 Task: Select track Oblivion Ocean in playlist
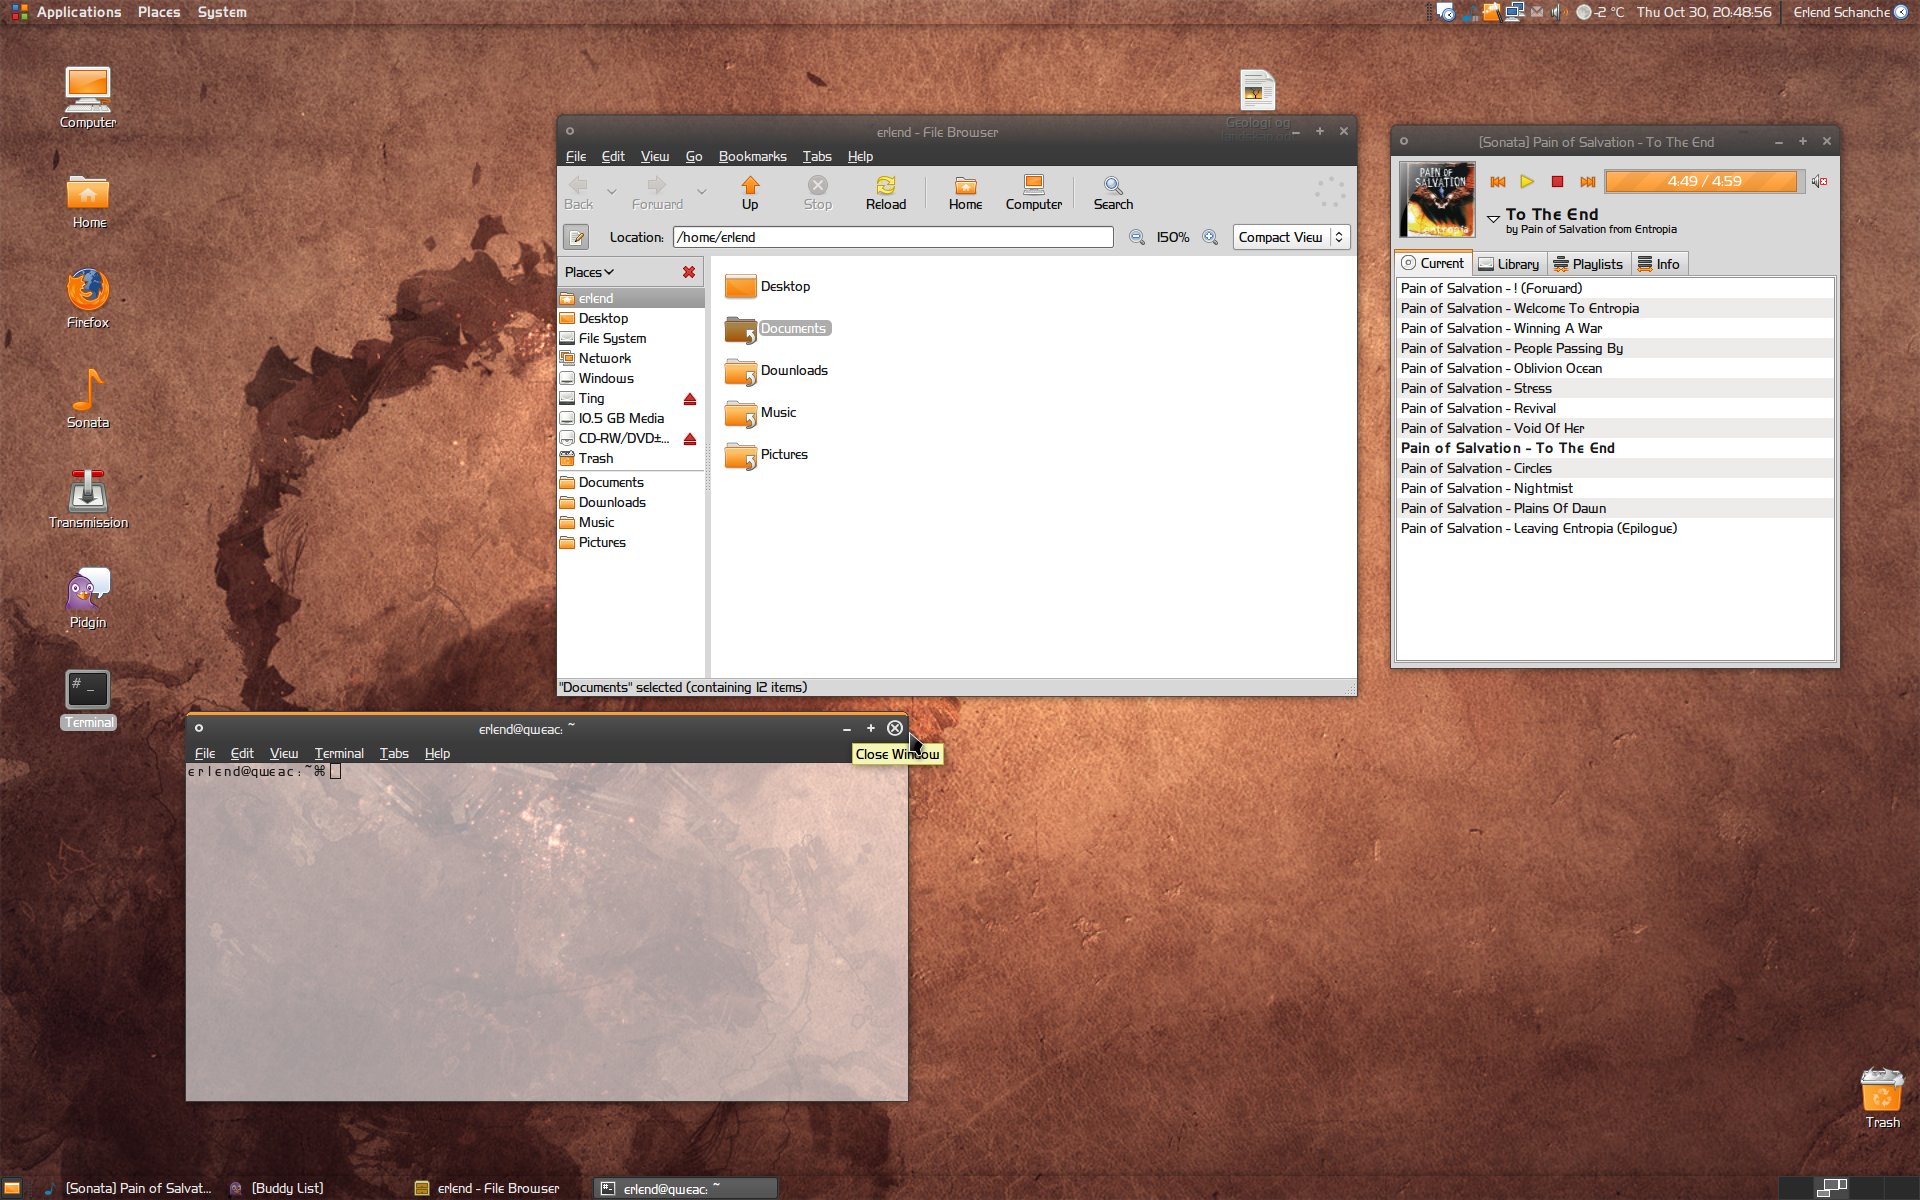point(1615,368)
